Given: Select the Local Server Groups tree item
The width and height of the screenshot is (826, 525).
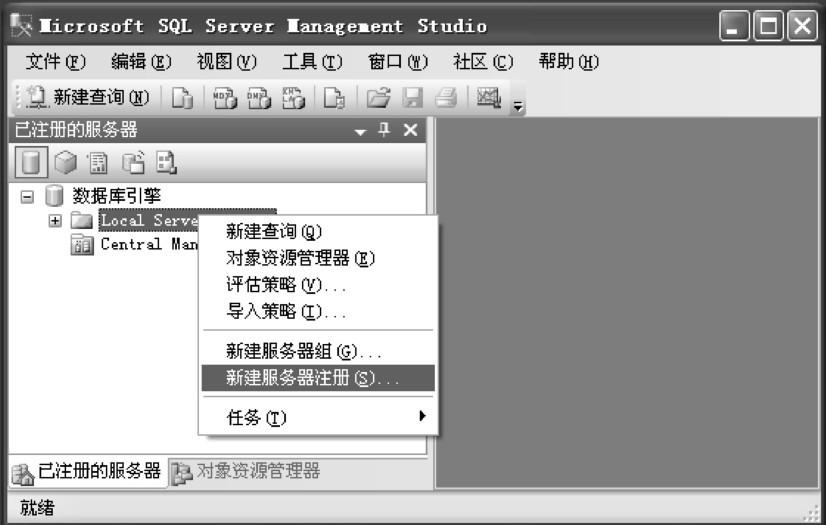Looking at the screenshot, I should point(149,220).
